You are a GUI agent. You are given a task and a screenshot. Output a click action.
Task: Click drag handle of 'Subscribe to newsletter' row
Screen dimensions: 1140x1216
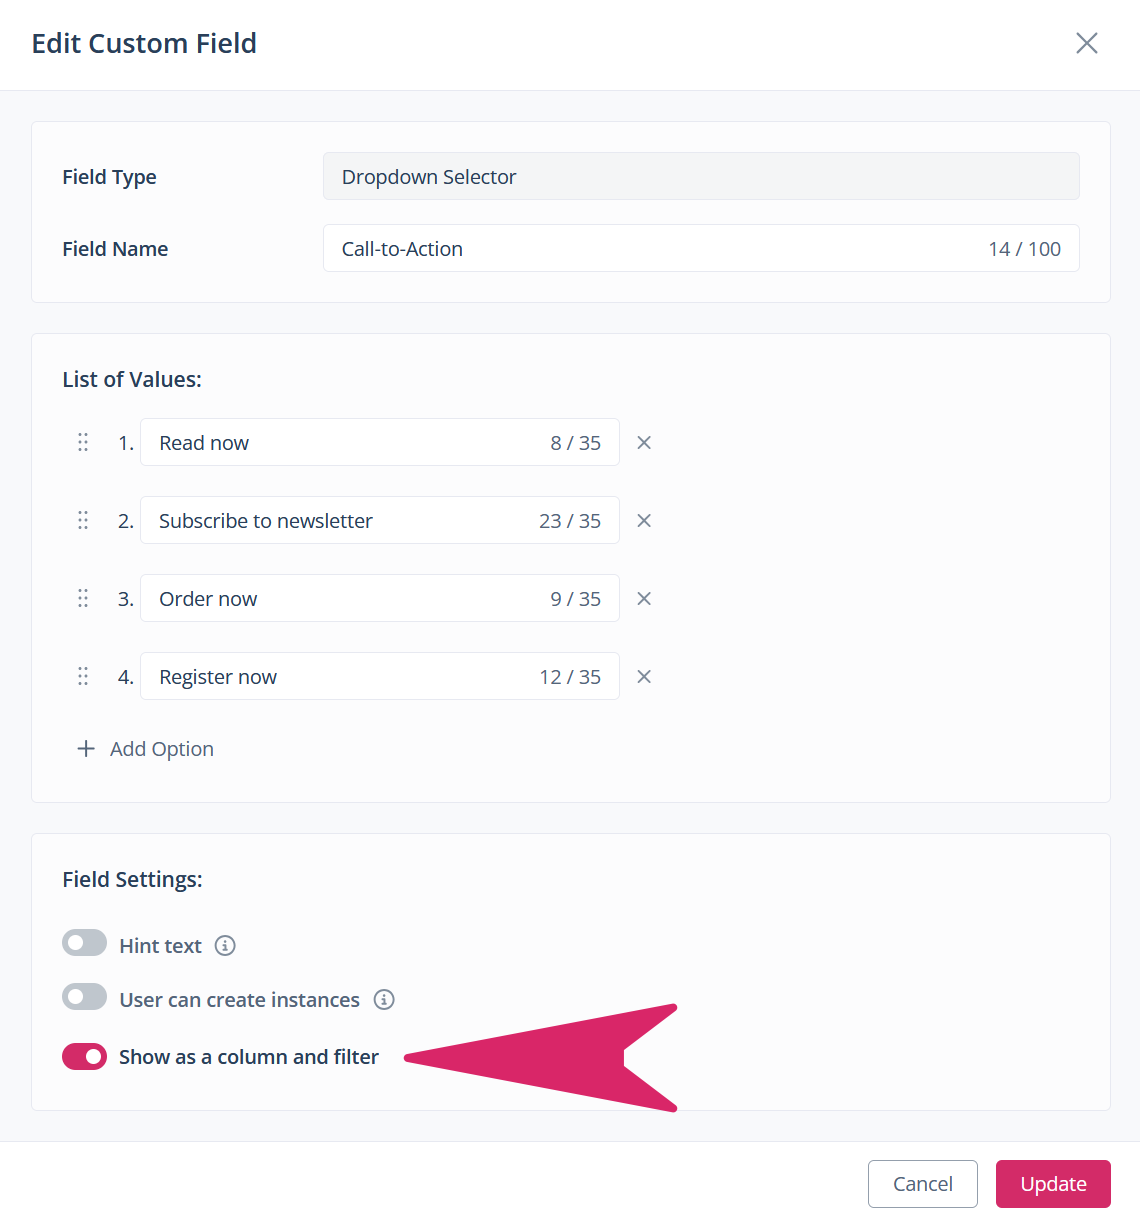(83, 520)
